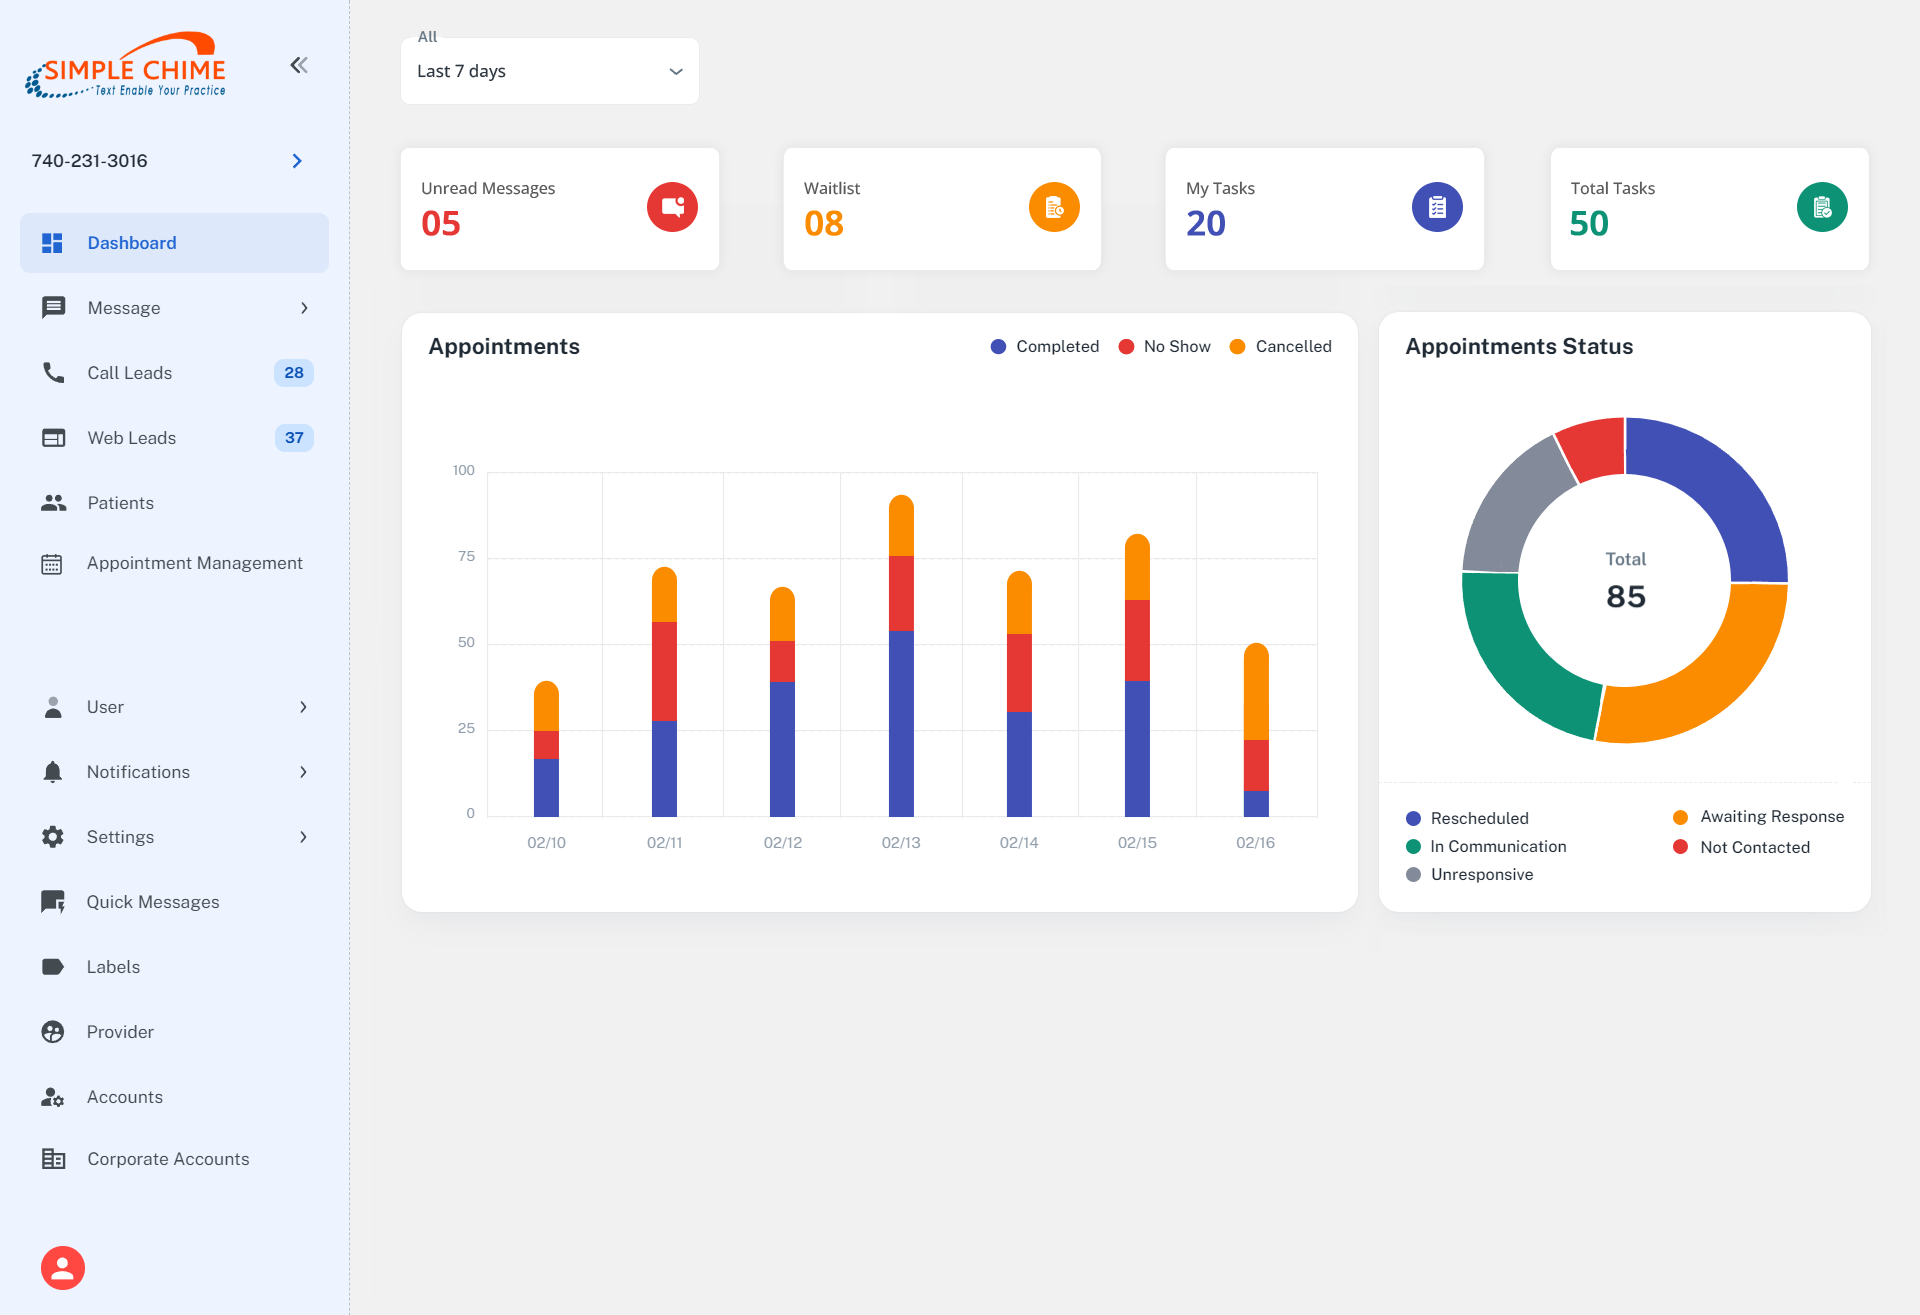Click the Unread Messages icon

pos(671,206)
